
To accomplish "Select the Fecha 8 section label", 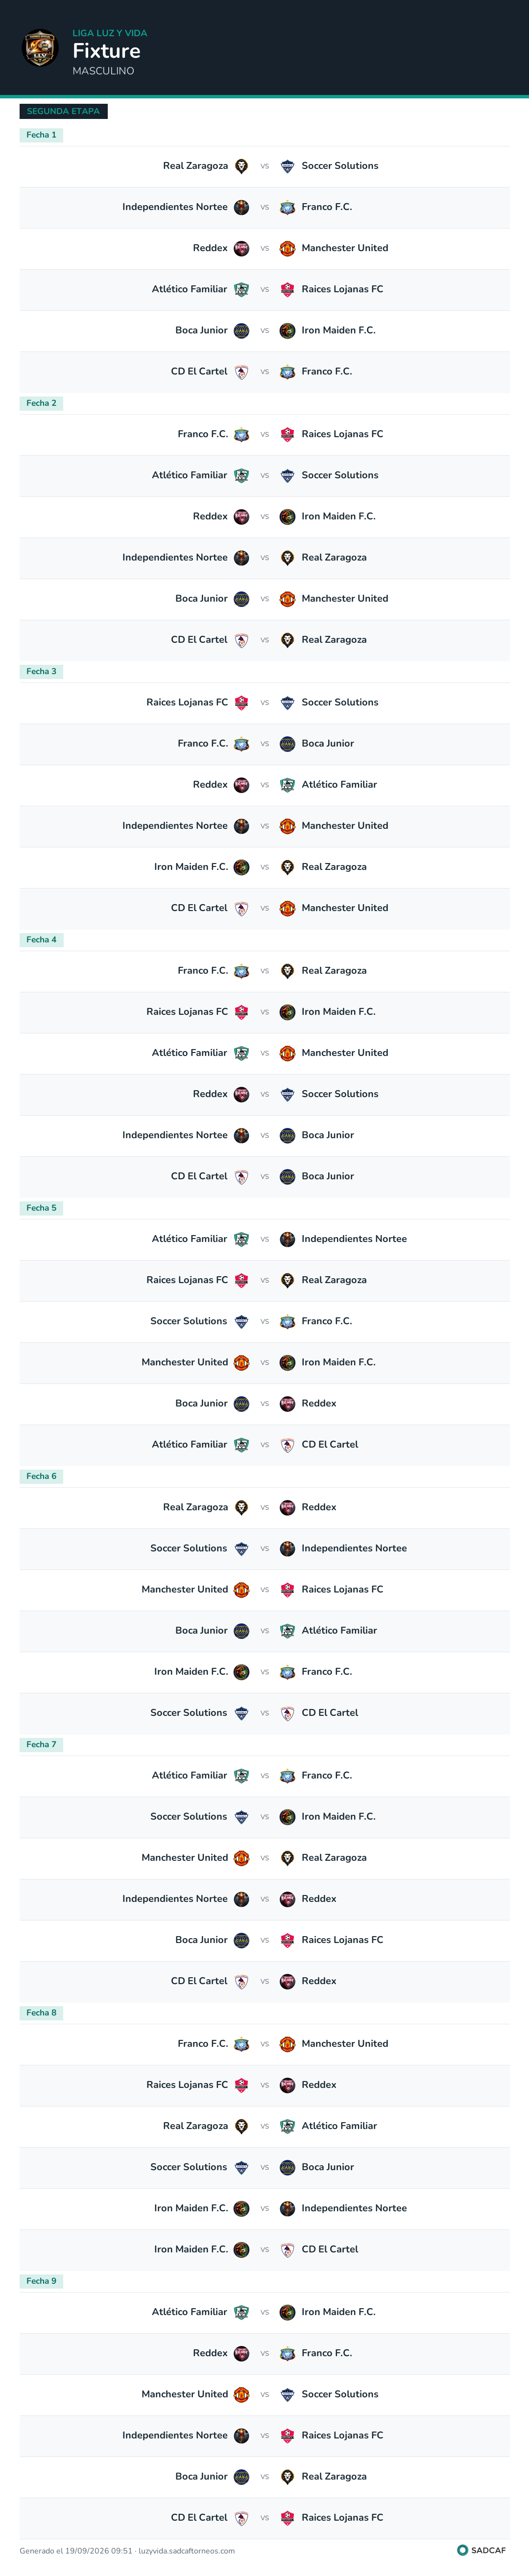I will tap(41, 2013).
